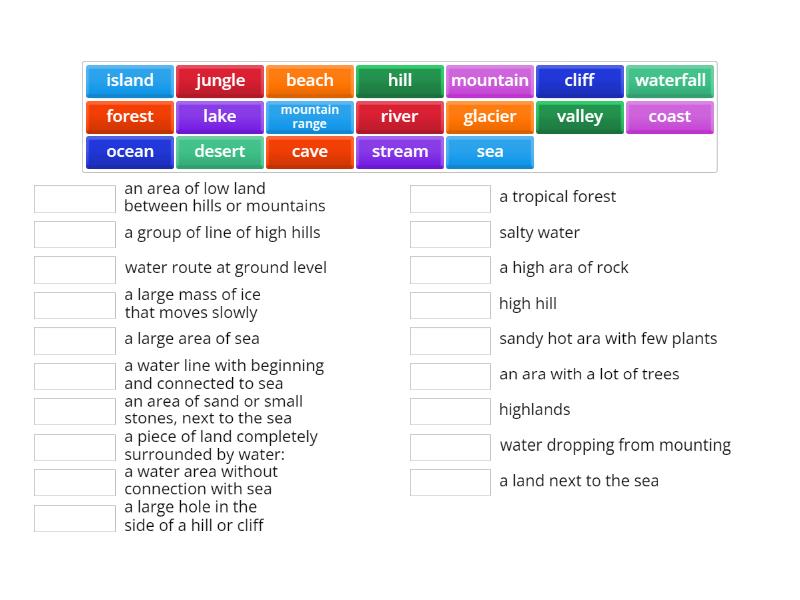The height and width of the screenshot is (600, 800).
Task: Click the 'waterfall' tile
Action: point(669,81)
